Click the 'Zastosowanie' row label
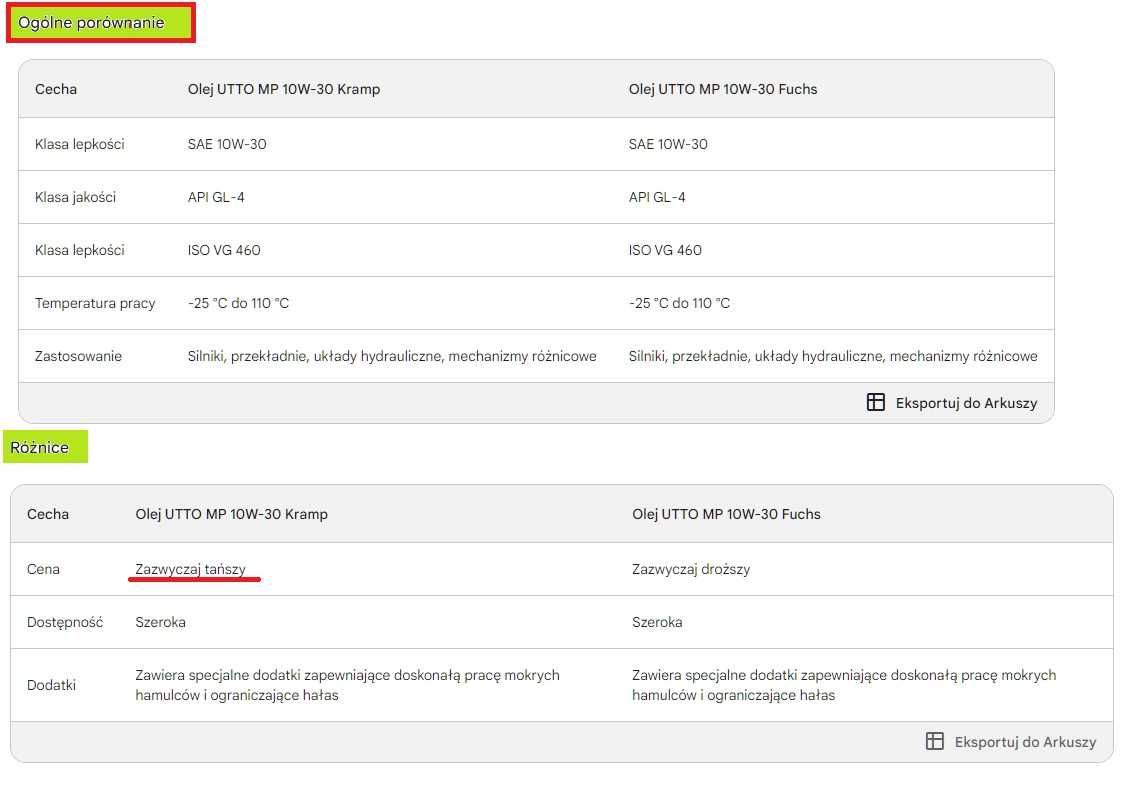The width and height of the screenshot is (1141, 788). (x=79, y=357)
